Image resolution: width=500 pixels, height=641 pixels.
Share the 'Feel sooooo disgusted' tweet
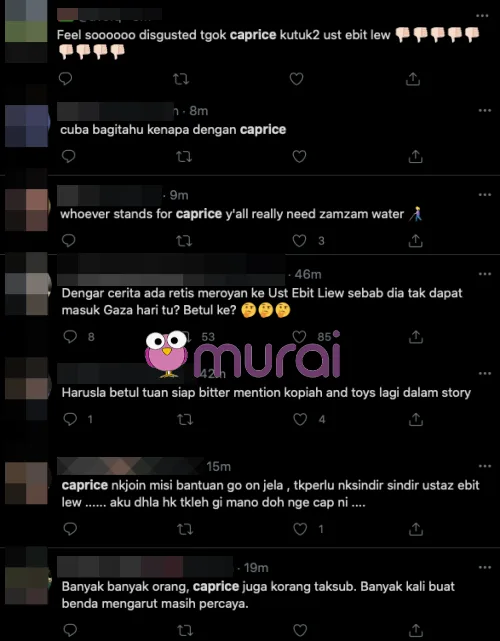(413, 79)
